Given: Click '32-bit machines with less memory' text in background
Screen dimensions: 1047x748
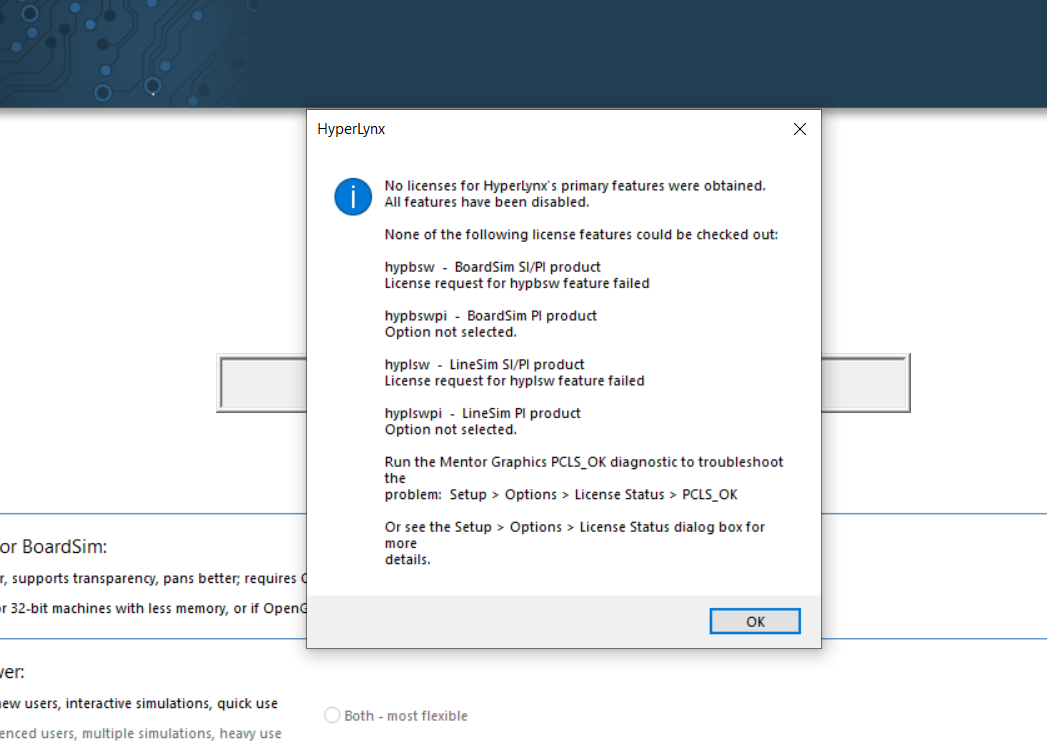Looking at the screenshot, I should pyautogui.click(x=119, y=608).
